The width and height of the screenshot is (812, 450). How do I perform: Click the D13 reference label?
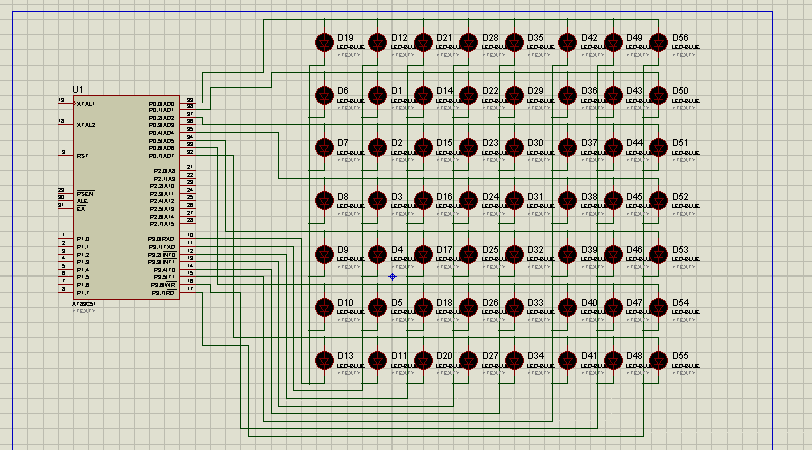pos(345,356)
